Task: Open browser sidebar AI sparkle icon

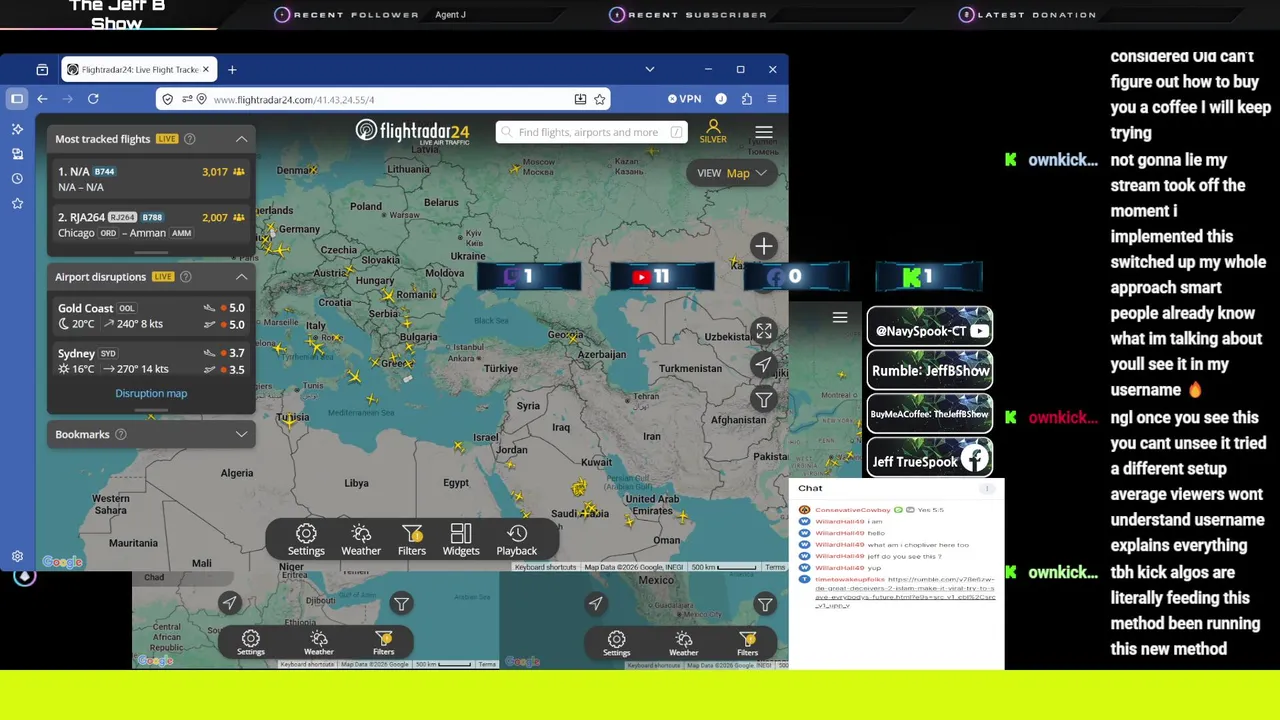Action: click(x=17, y=129)
